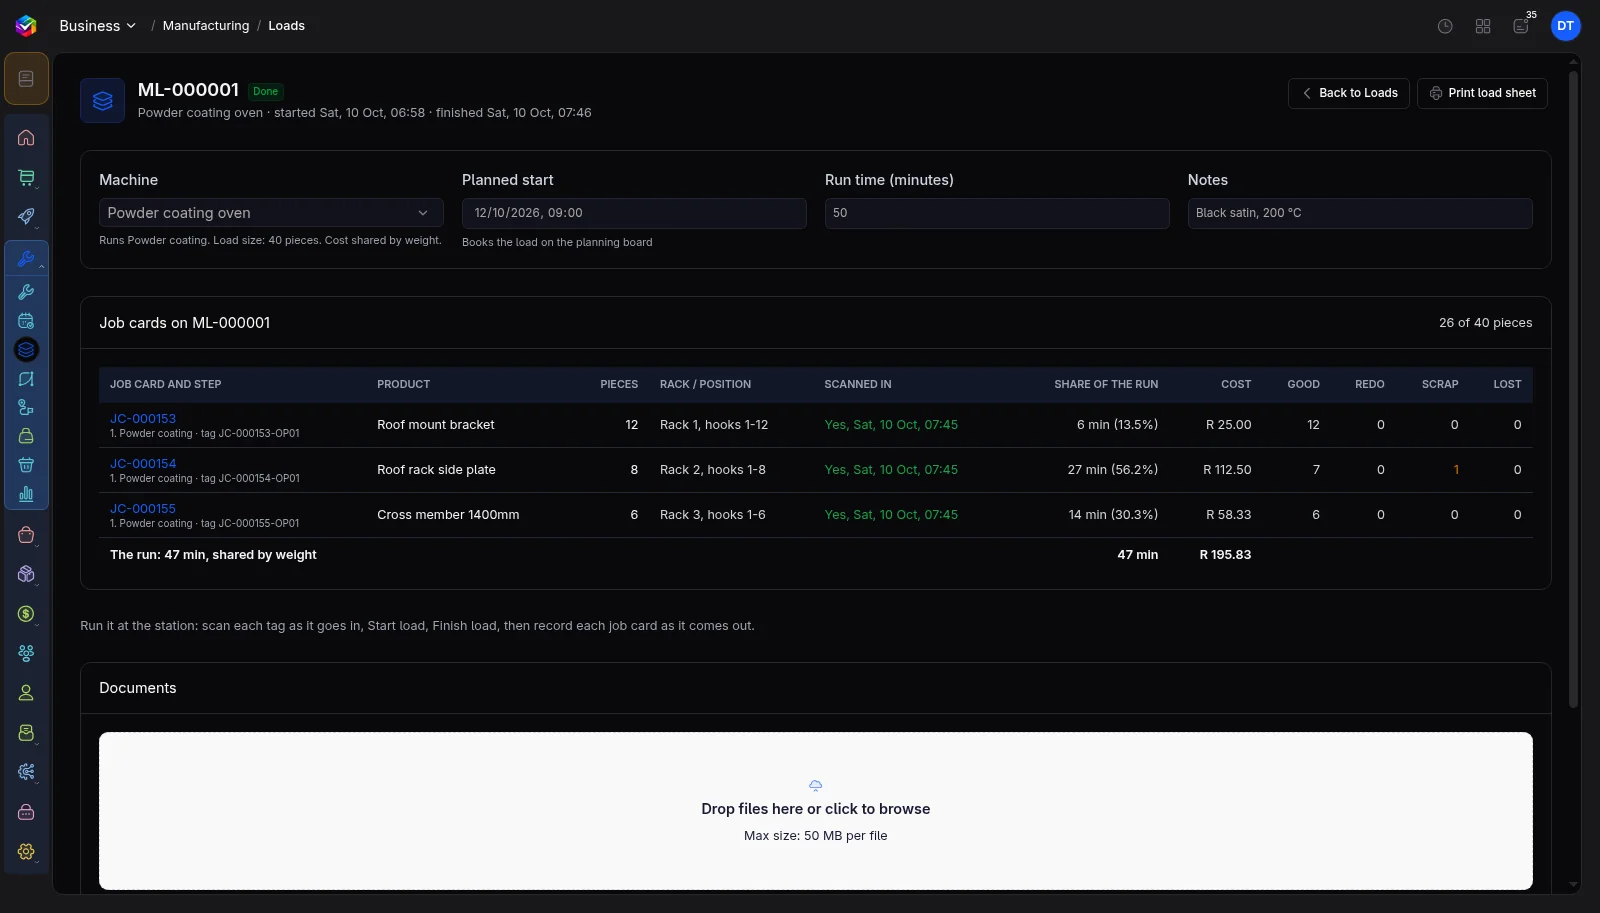
Task: Click the document panel icon atop sidebar
Action: pos(26,79)
